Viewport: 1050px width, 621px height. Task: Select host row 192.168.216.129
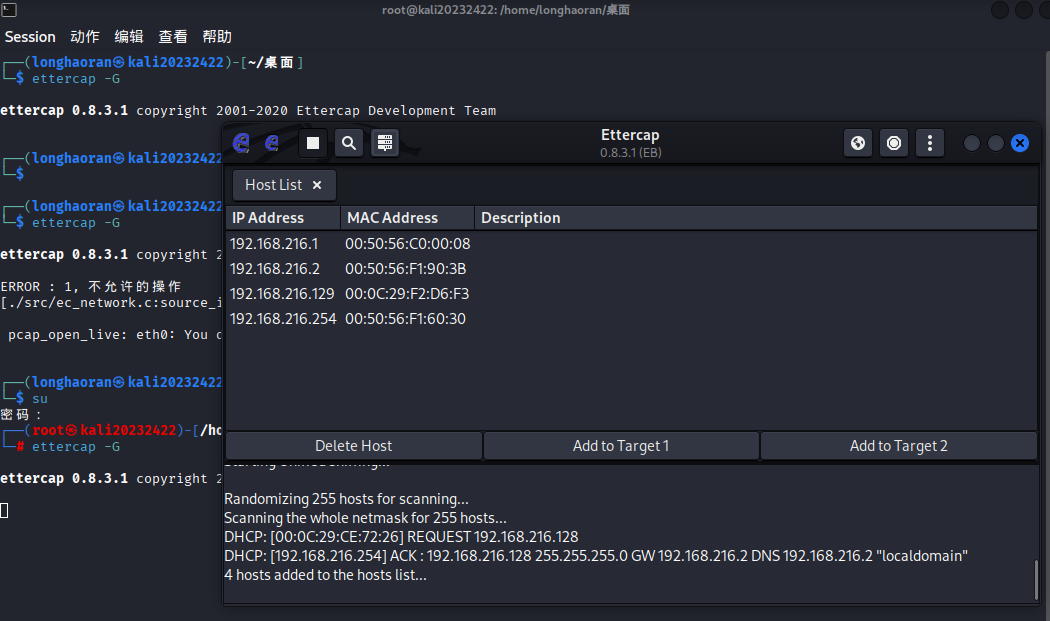631,294
